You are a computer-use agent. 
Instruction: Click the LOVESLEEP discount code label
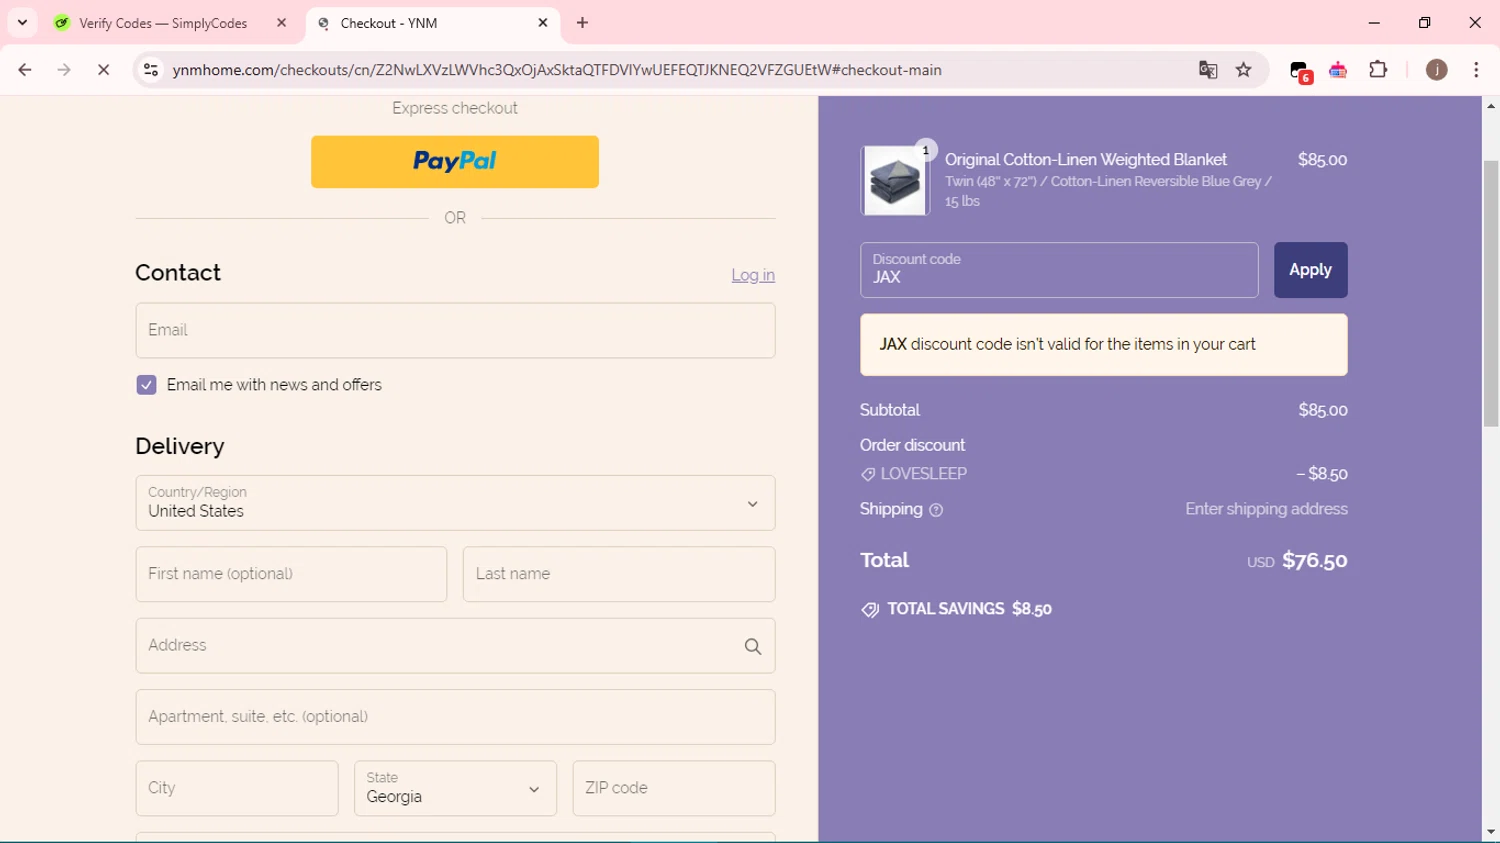924,474
